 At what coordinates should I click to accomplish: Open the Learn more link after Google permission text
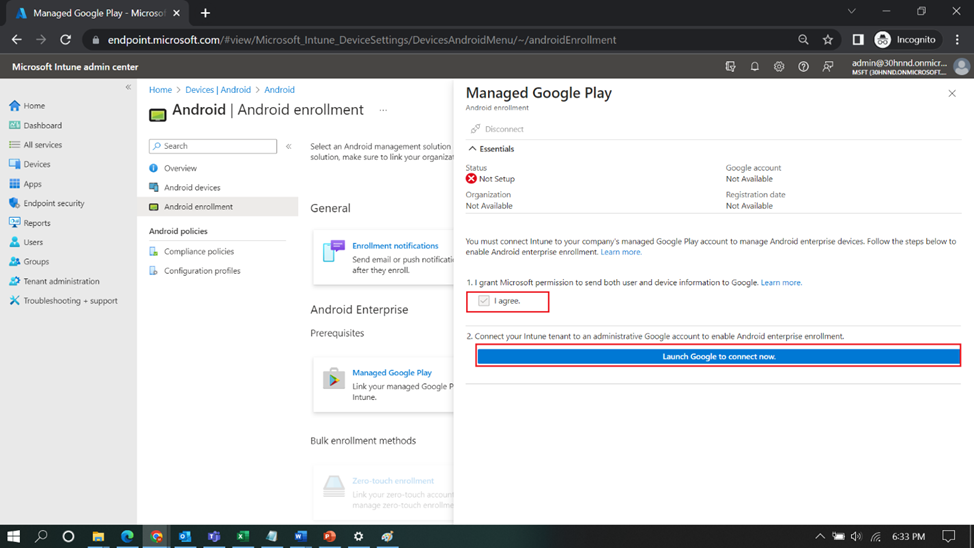(x=781, y=282)
